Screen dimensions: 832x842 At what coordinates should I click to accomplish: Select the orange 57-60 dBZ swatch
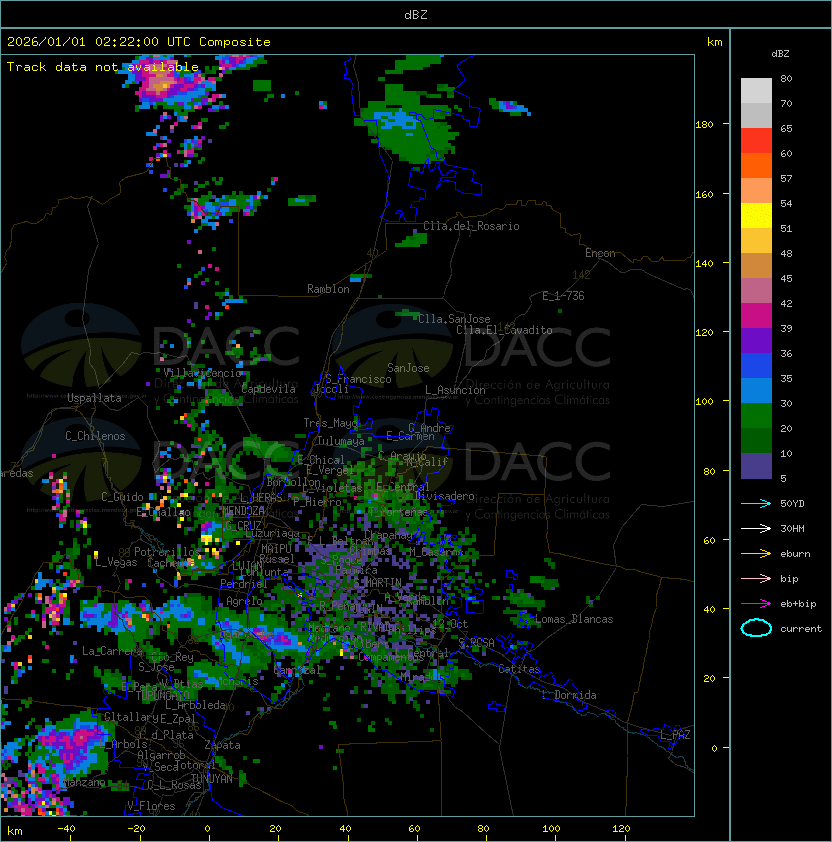[756, 165]
